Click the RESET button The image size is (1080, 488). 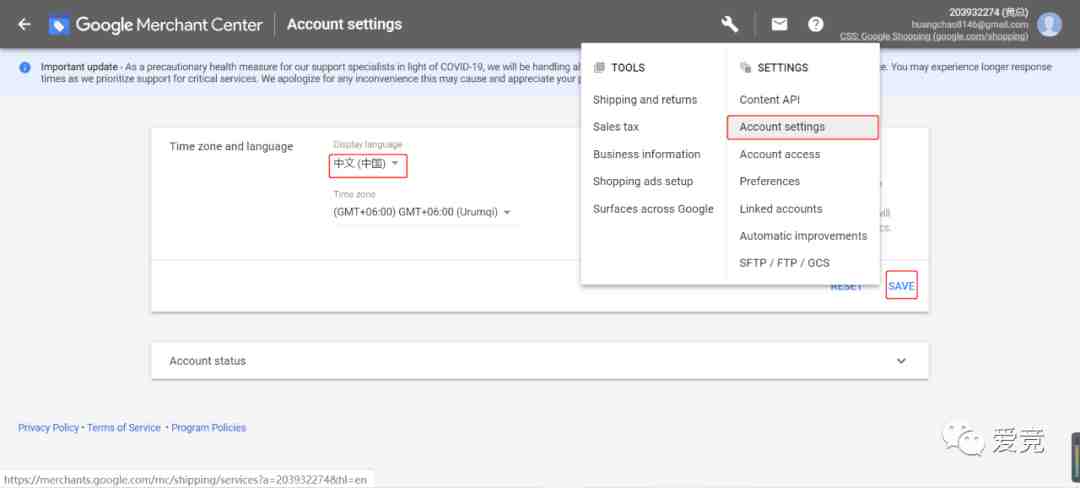(x=847, y=286)
